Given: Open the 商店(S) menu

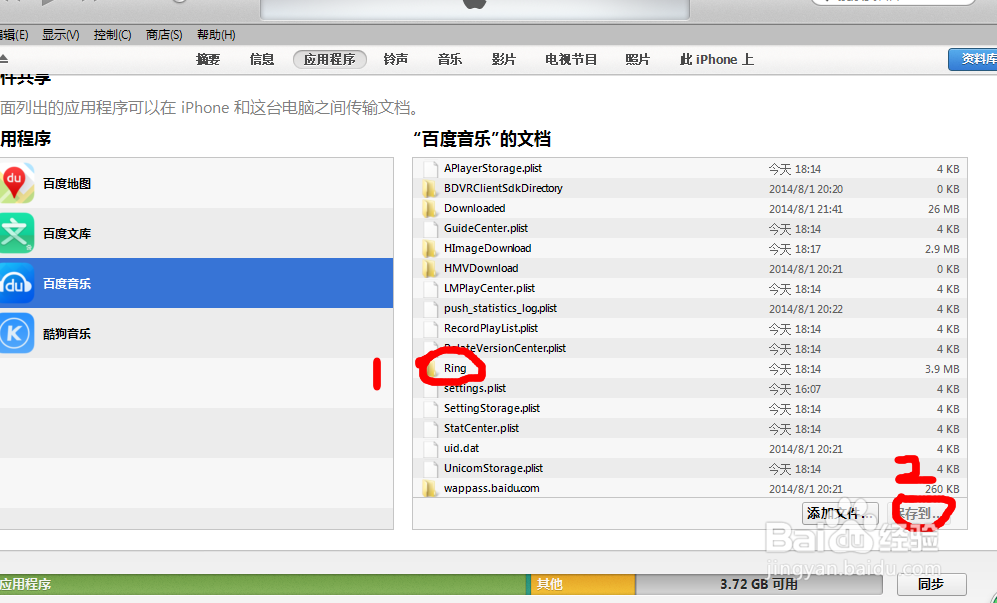Looking at the screenshot, I should coord(164,35).
